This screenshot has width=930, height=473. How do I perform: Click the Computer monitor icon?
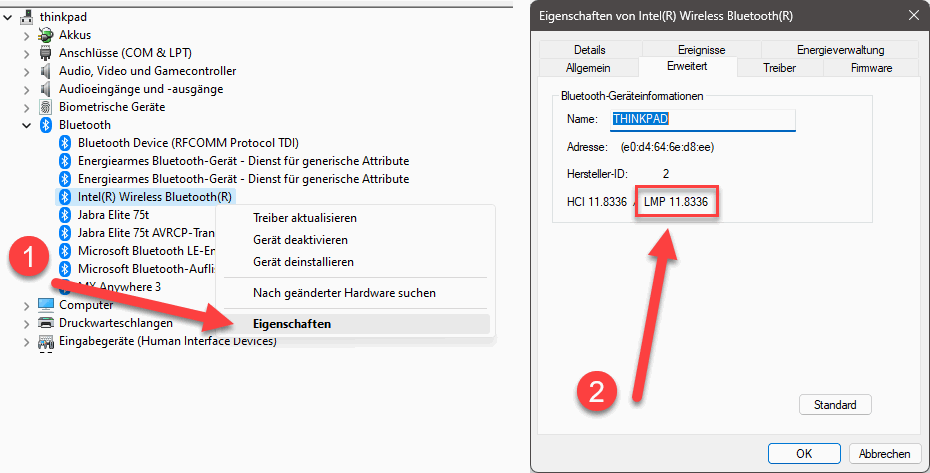[x=46, y=305]
